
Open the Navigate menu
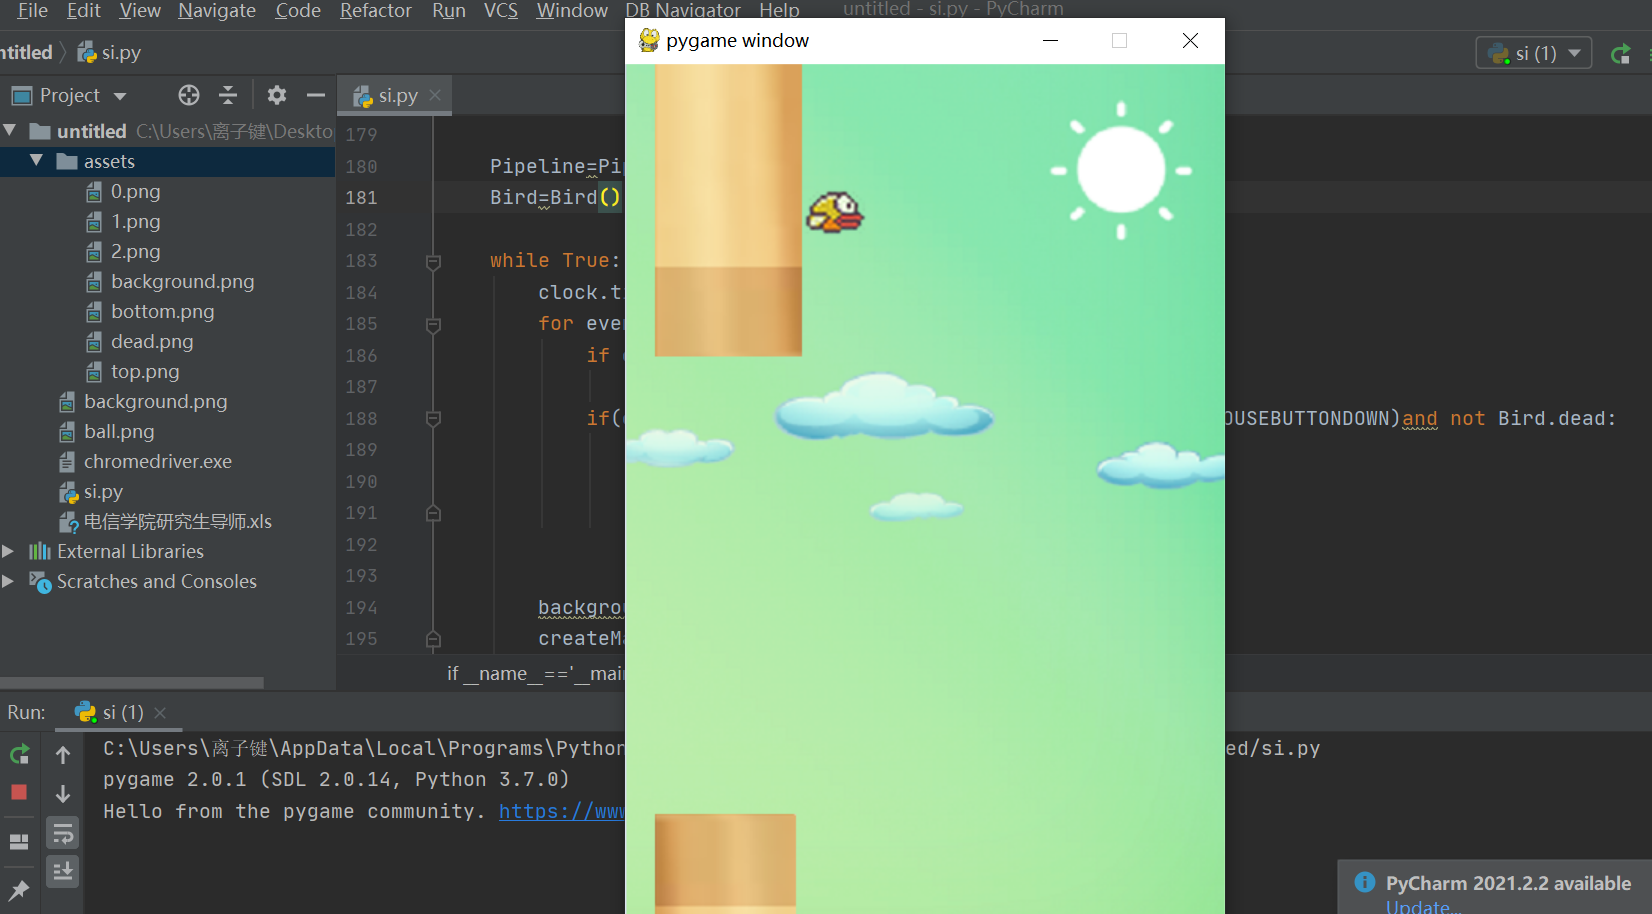(217, 10)
